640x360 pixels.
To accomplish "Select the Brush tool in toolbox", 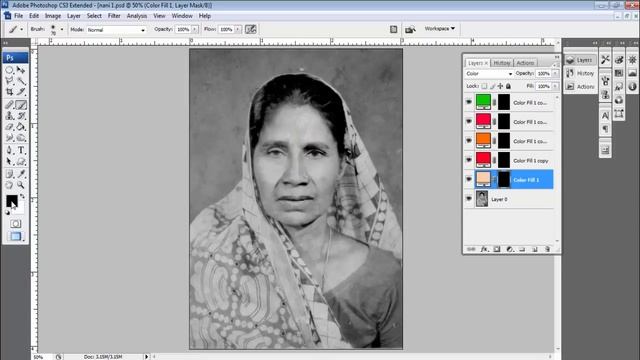I will click(x=21, y=105).
